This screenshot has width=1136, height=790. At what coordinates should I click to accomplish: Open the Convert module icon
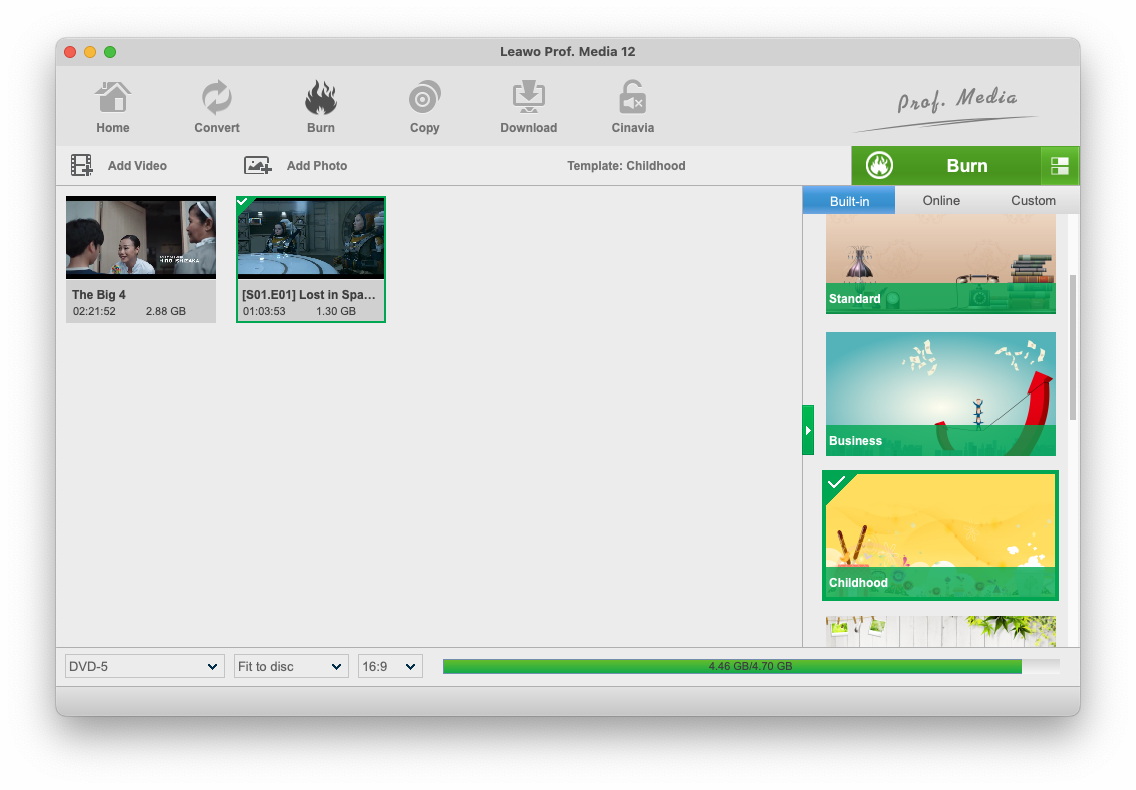click(x=217, y=97)
